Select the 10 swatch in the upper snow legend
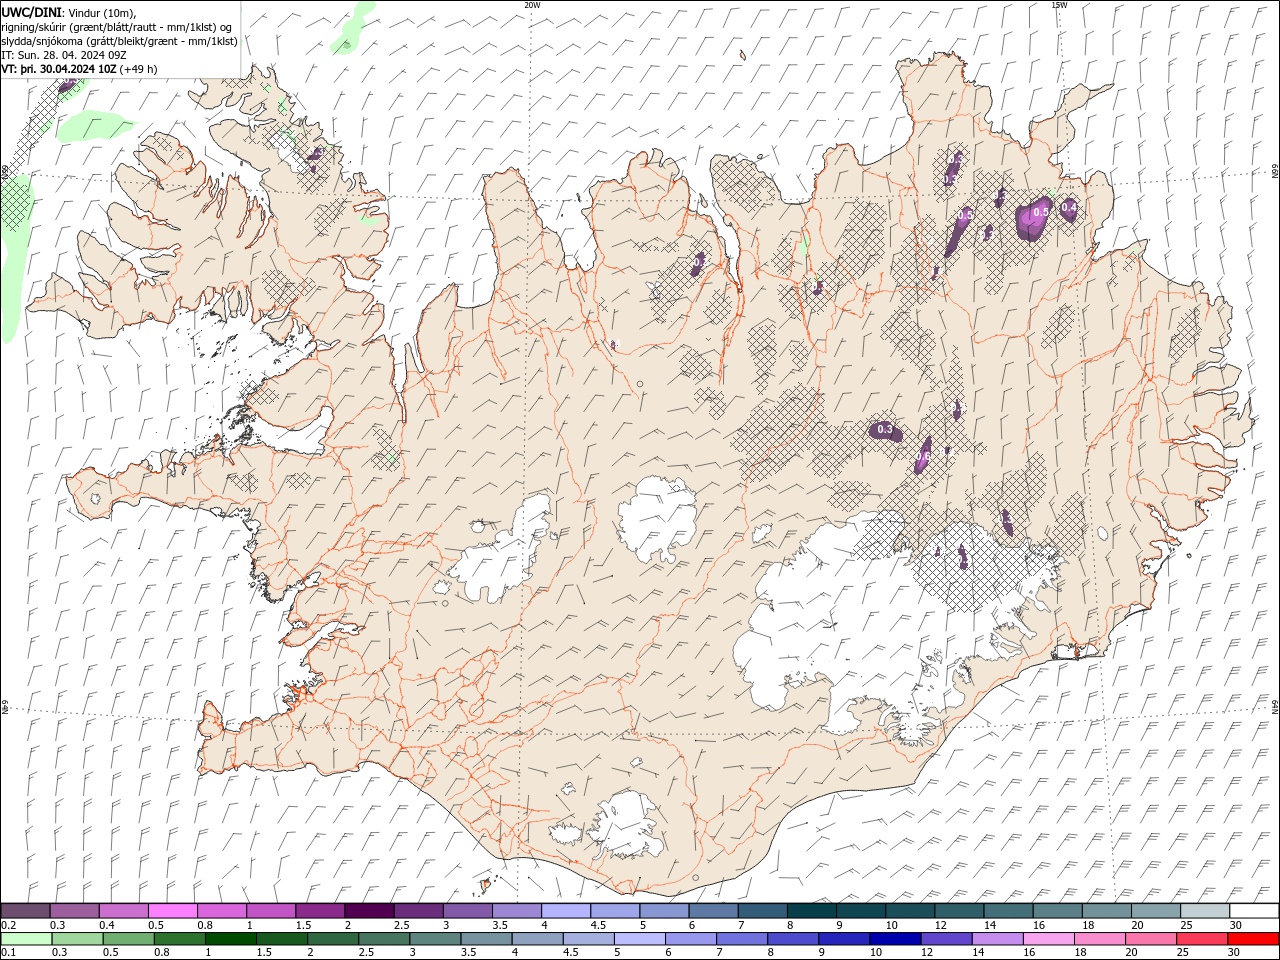Viewport: 1280px width, 960px height. point(910,910)
